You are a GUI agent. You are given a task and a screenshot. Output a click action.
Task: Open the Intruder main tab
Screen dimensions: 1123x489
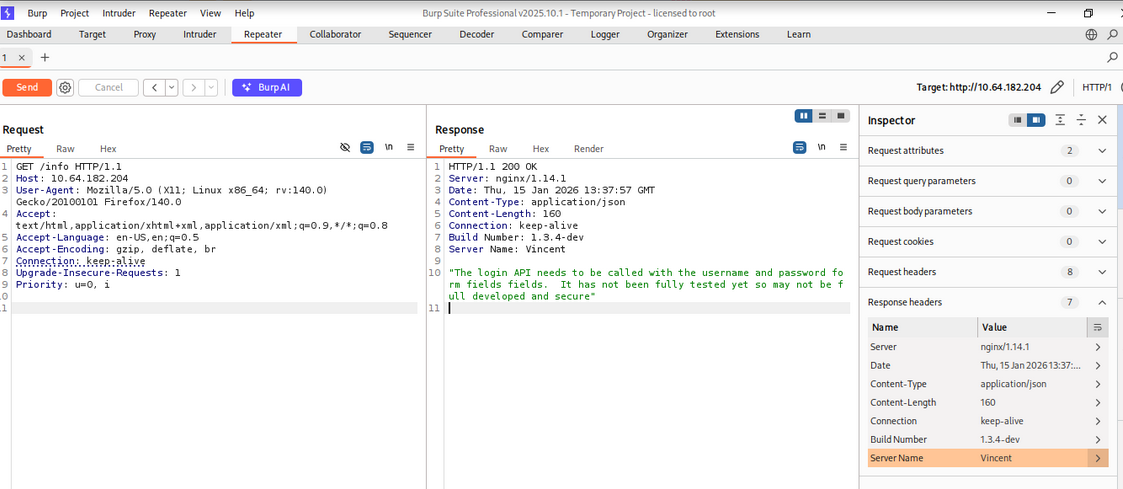199,34
